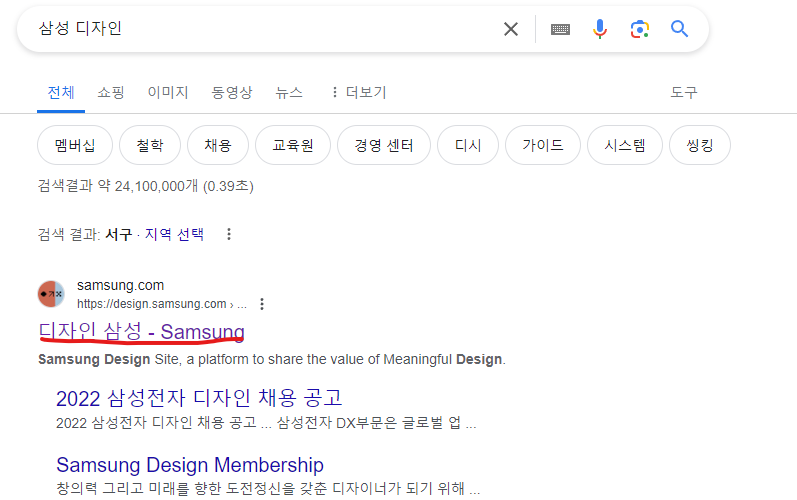Start voice search with microphone icon
This screenshot has width=797, height=500.
tap(600, 29)
